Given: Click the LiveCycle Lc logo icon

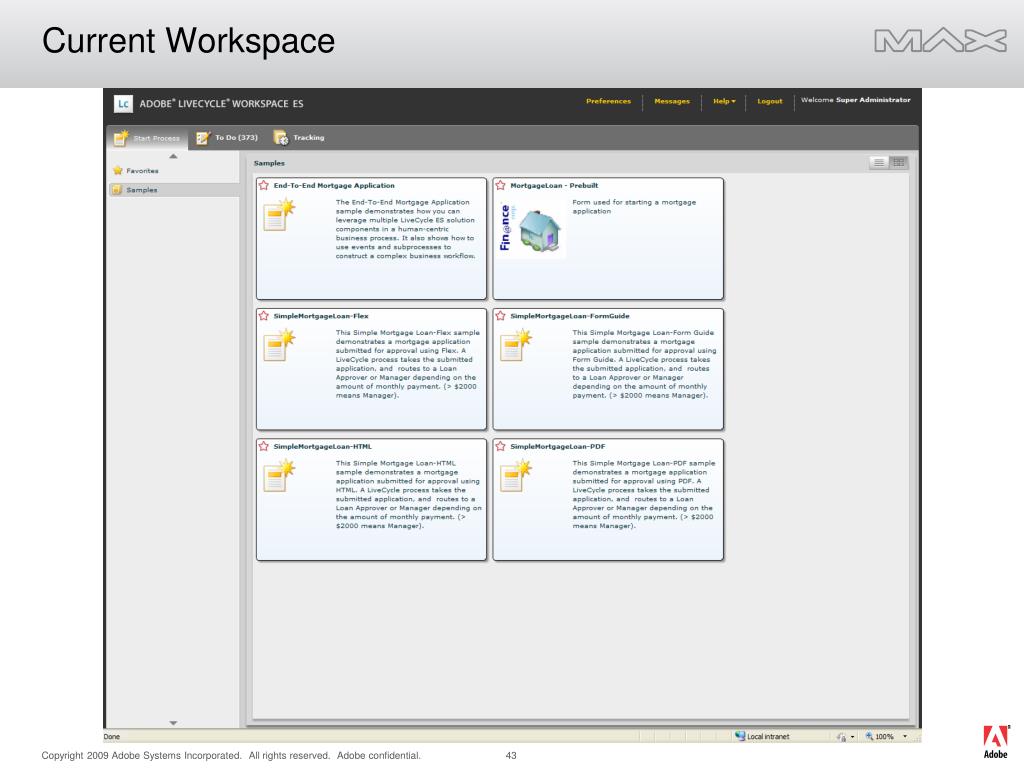Looking at the screenshot, I should pos(123,104).
